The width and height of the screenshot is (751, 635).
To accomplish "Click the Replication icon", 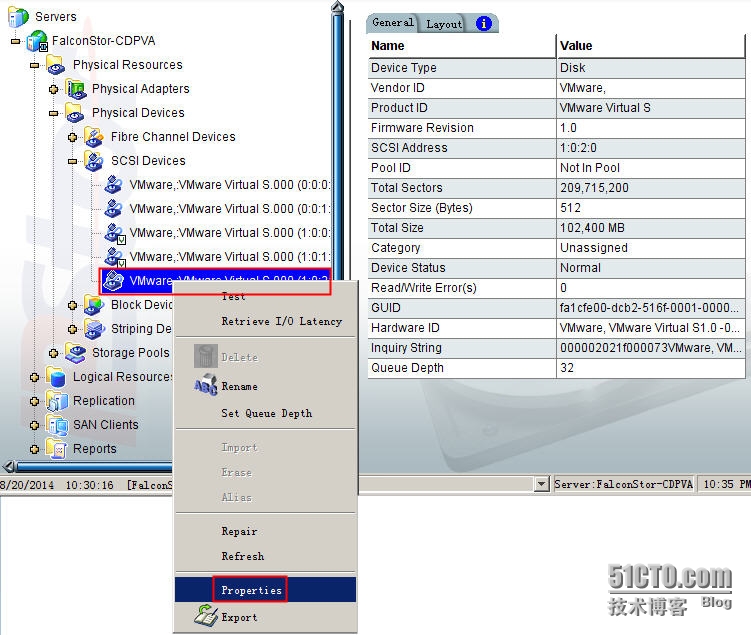I will 57,401.
